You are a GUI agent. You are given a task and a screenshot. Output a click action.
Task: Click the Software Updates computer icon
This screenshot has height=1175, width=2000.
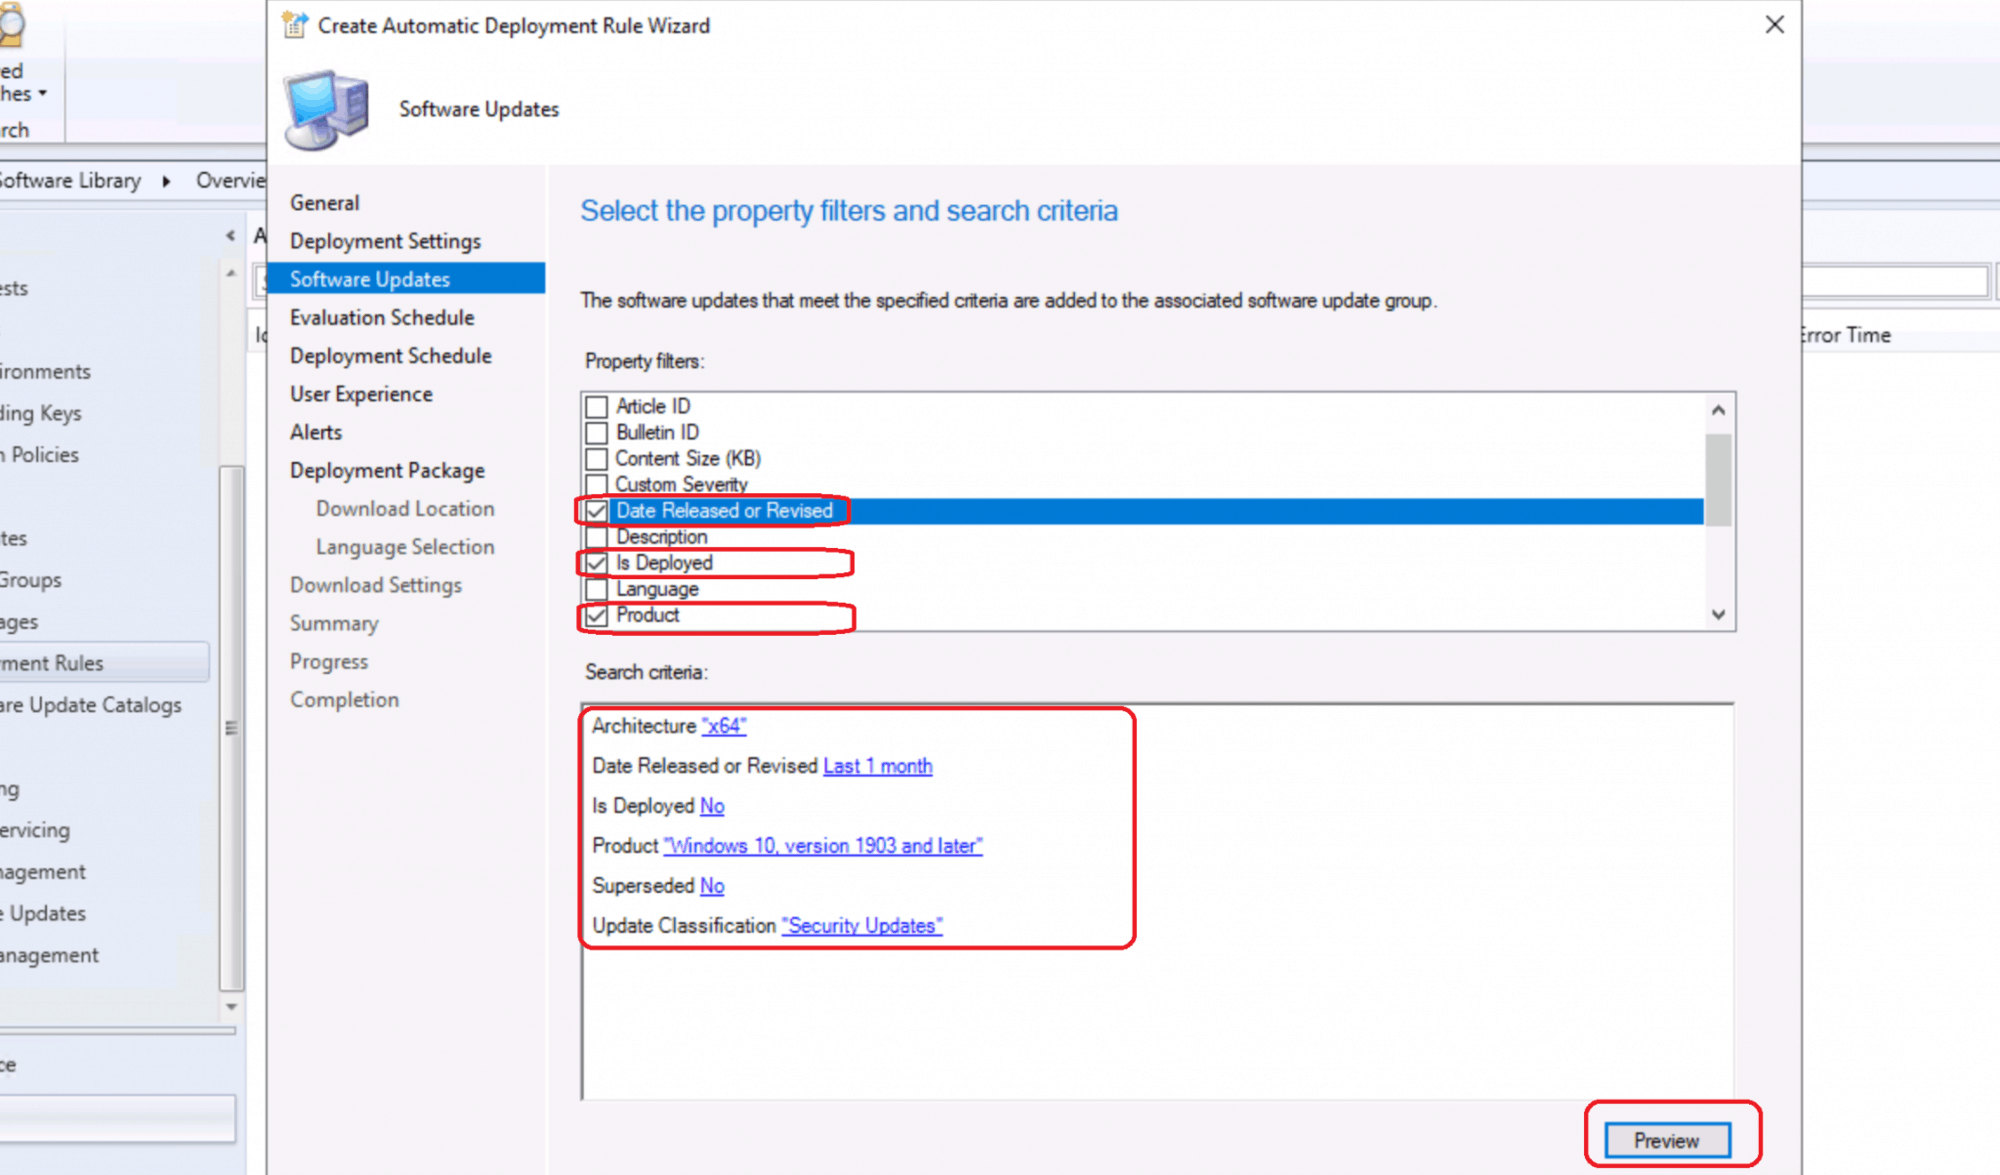tap(327, 109)
